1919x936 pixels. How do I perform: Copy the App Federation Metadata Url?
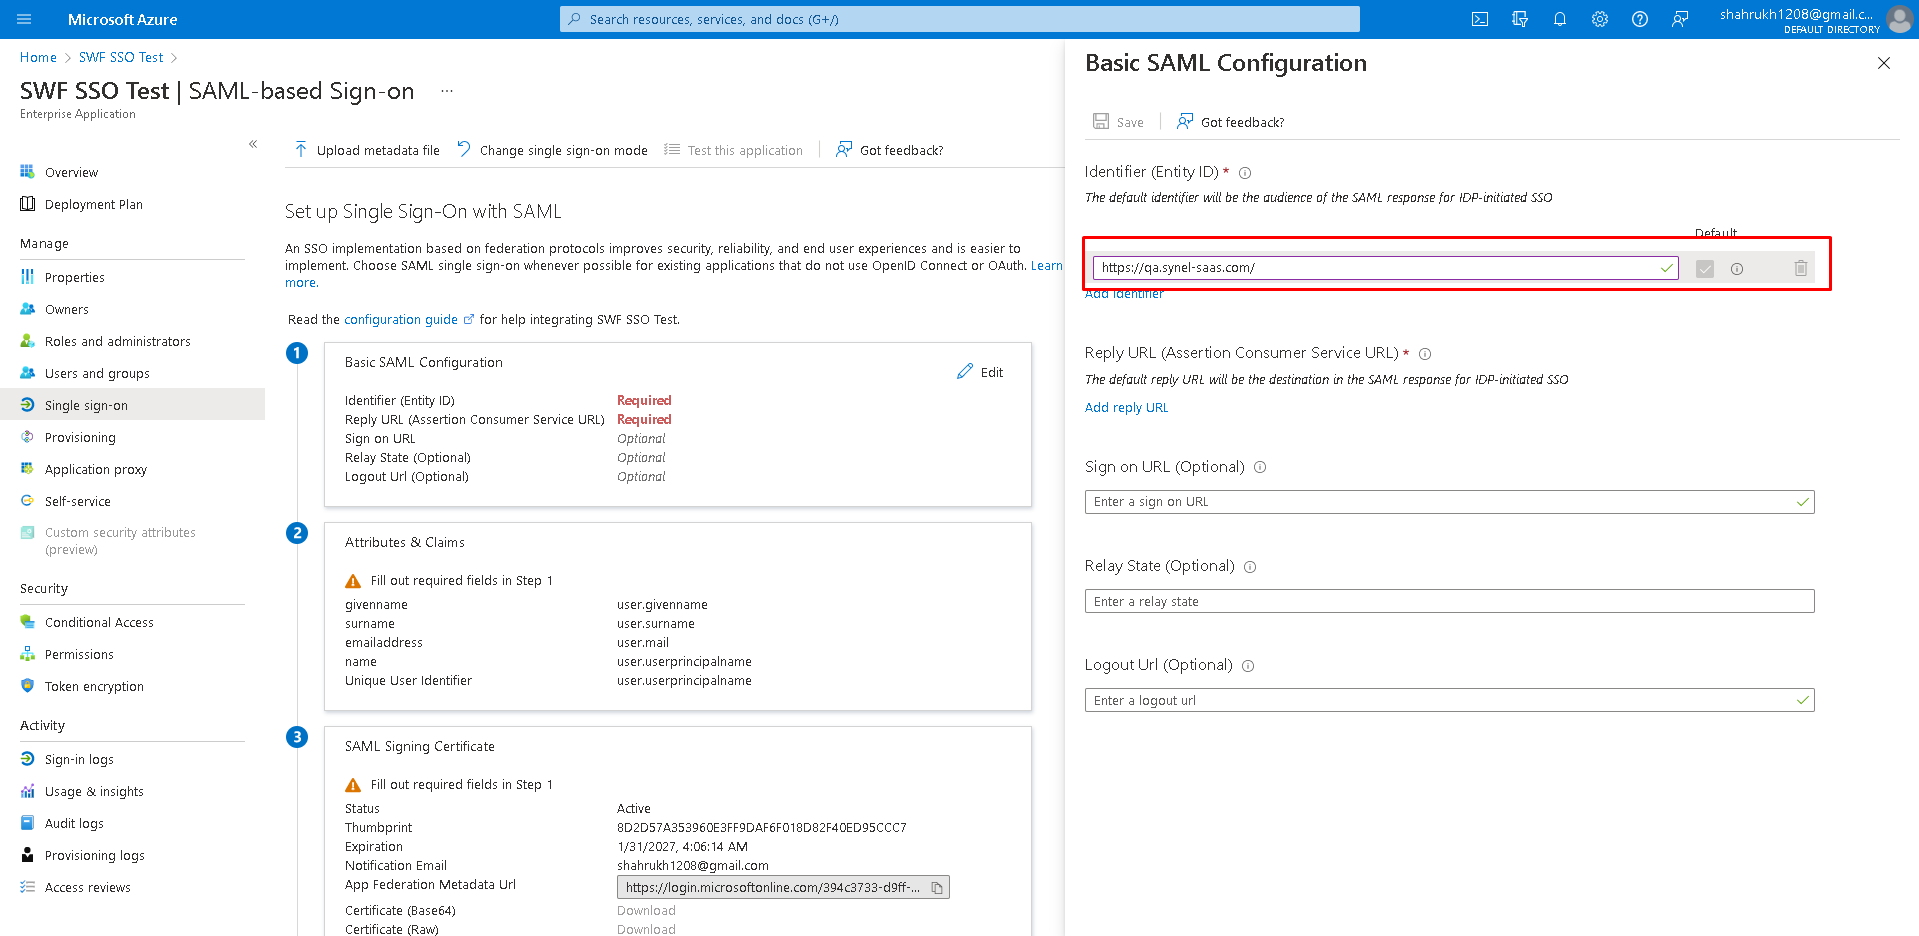(x=937, y=888)
